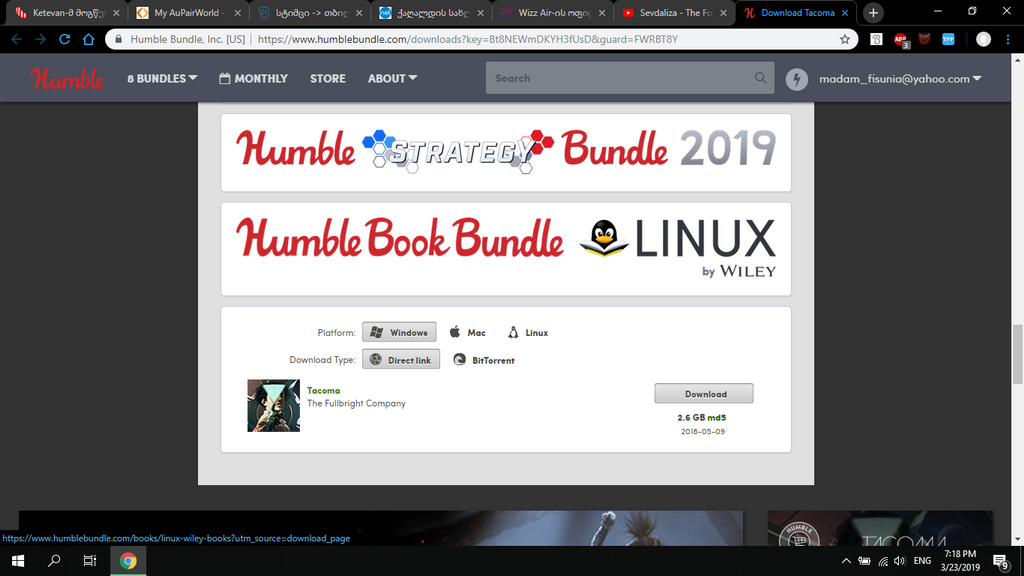Image resolution: width=1024 pixels, height=576 pixels.
Task: Open the Chrome three-dot menu
Action: (x=1008, y=39)
